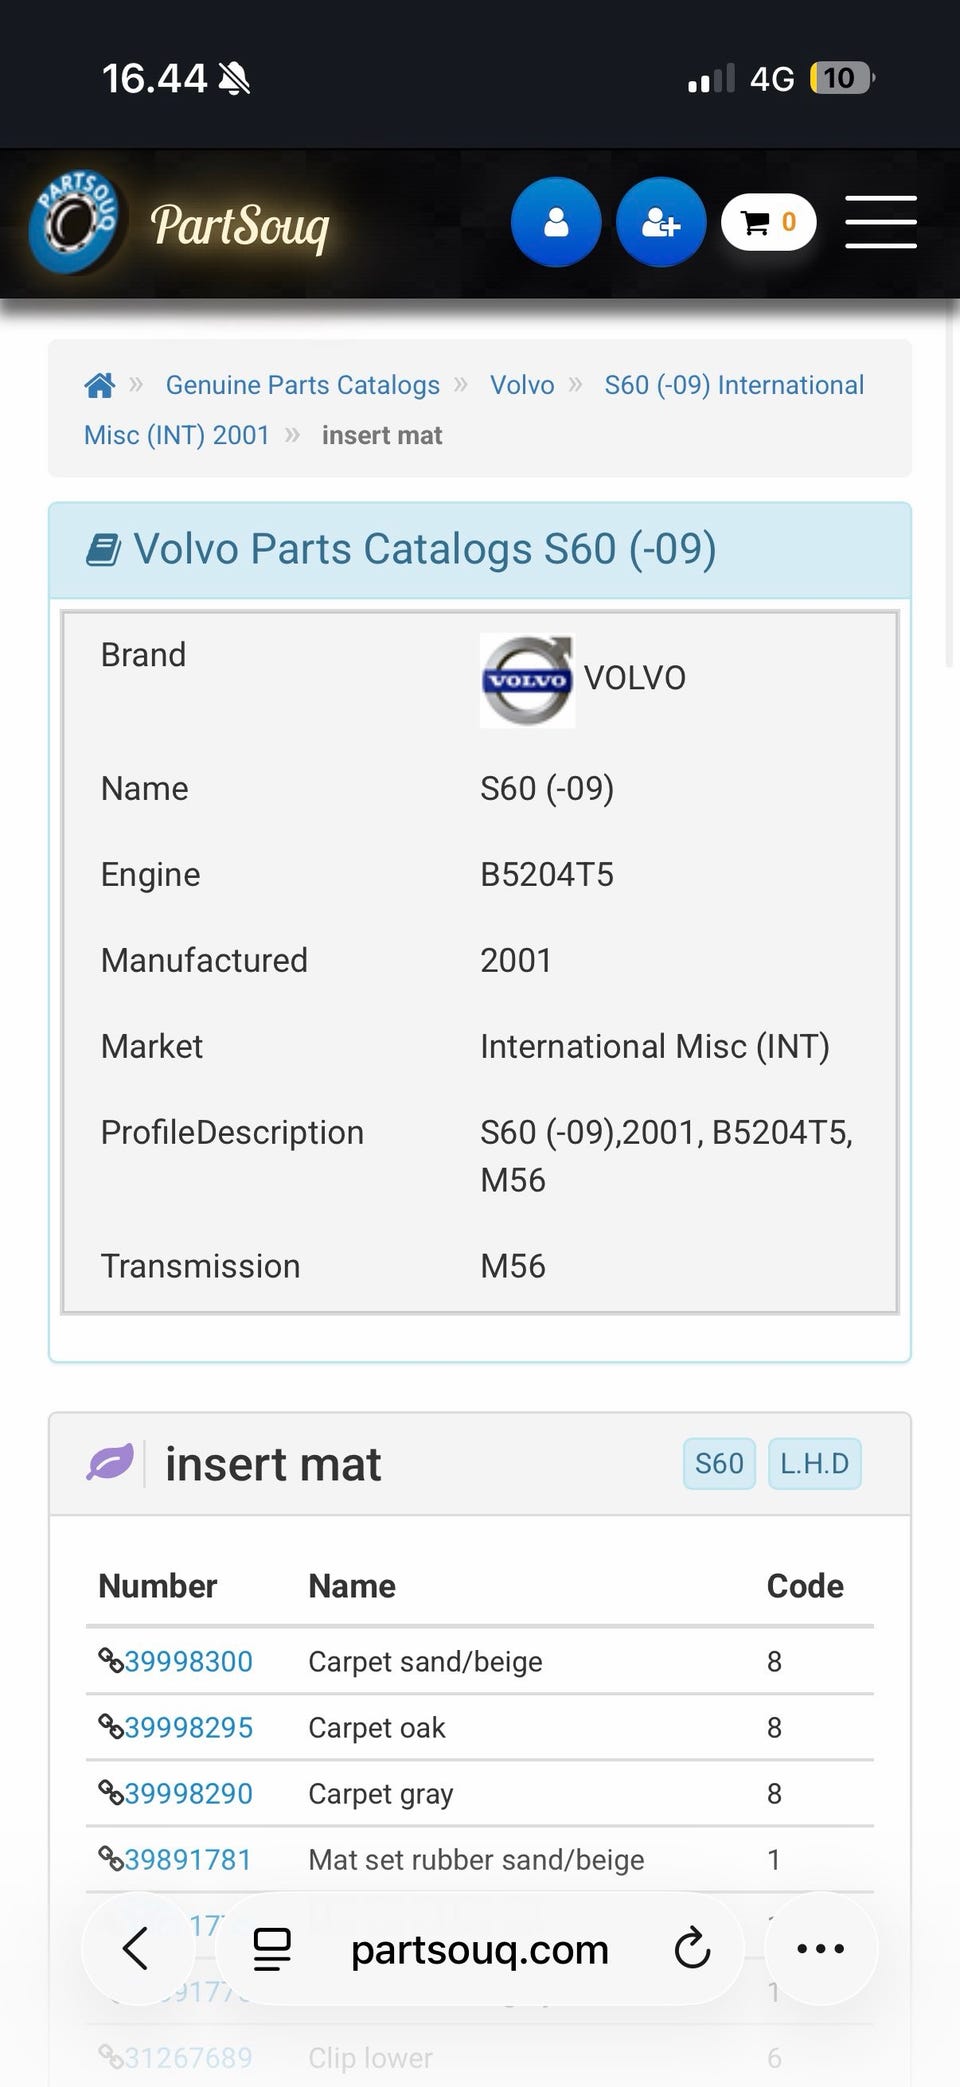Viewport: 960px width, 2087px height.
Task: Select the L.H.D tag badge
Action: 814,1464
